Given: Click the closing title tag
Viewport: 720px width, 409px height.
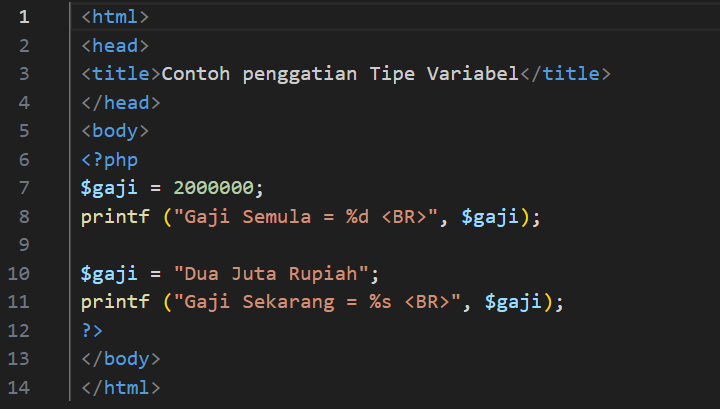Looking at the screenshot, I should 565,74.
